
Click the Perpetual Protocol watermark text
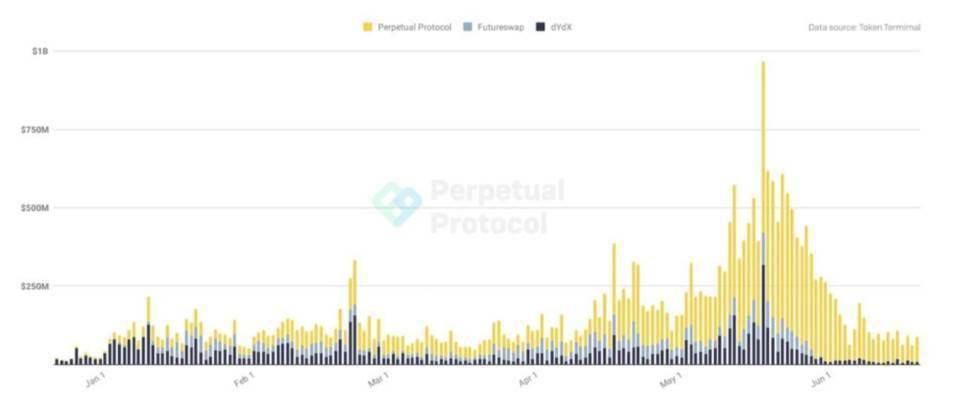(496, 206)
